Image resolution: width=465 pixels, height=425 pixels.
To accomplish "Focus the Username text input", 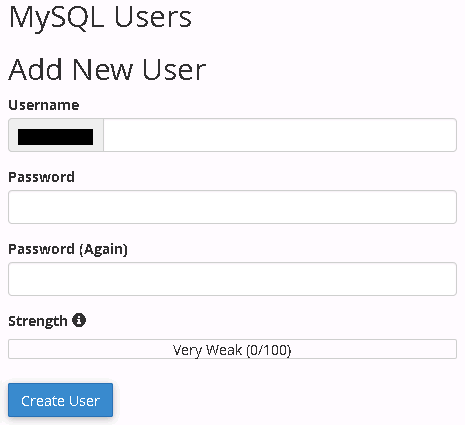I will click(x=280, y=135).
